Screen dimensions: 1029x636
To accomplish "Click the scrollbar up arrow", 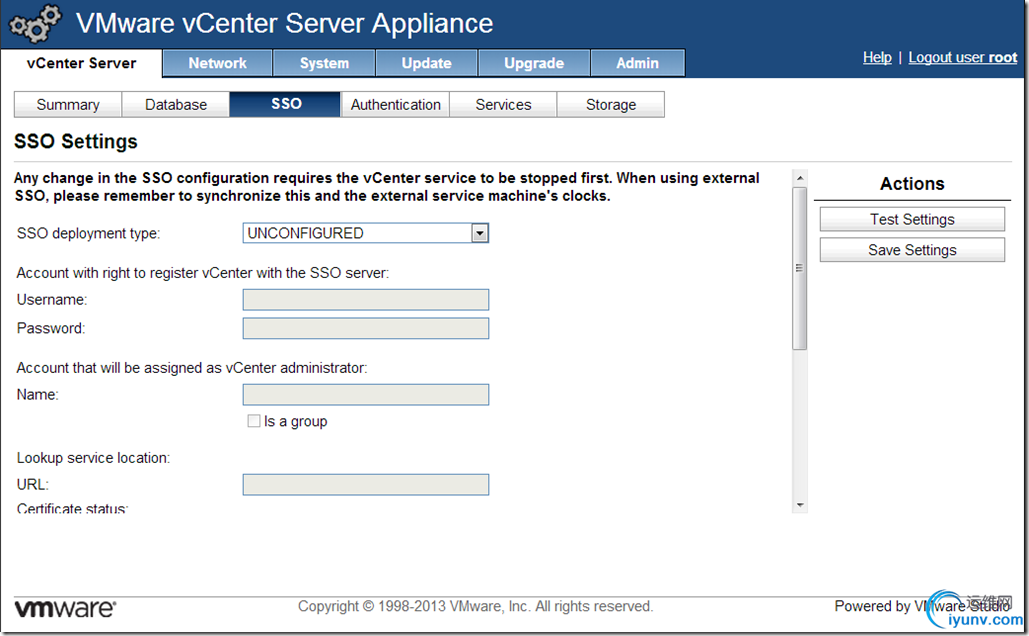I will tap(799, 178).
